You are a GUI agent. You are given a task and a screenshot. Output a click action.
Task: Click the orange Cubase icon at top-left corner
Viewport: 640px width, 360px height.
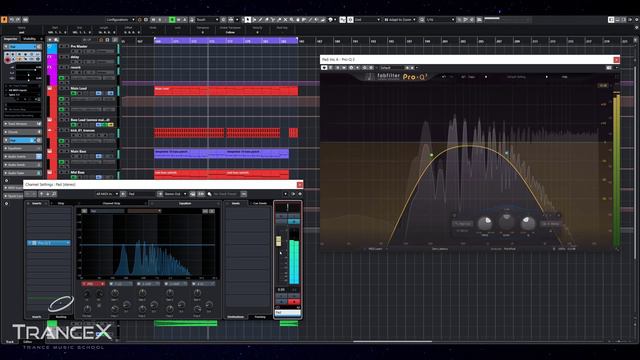[x=4, y=20]
